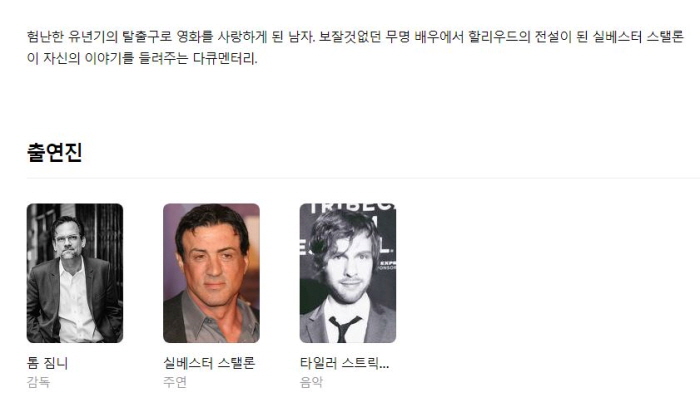Open the 타일러 스트릭 black-and-white photo
Image resolution: width=700 pixels, height=402 pixels.
tap(348, 273)
